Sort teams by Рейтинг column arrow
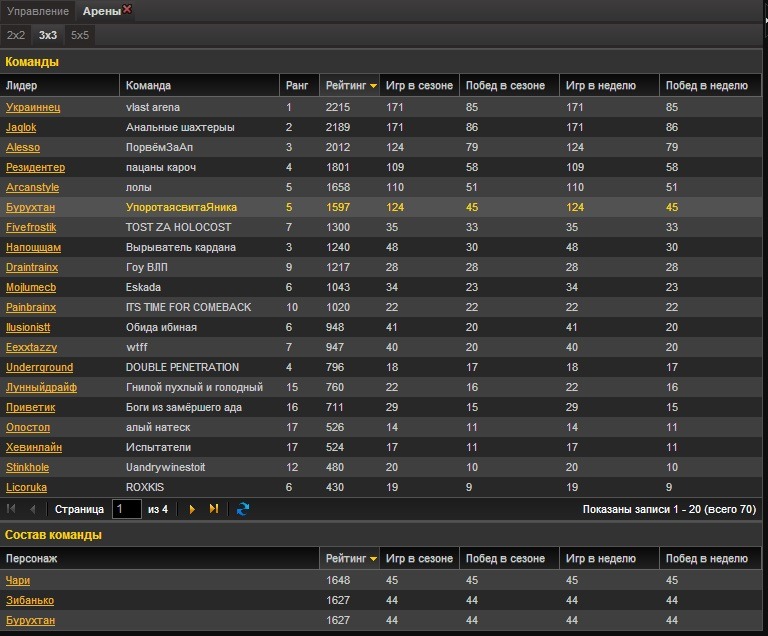 pyautogui.click(x=373, y=86)
